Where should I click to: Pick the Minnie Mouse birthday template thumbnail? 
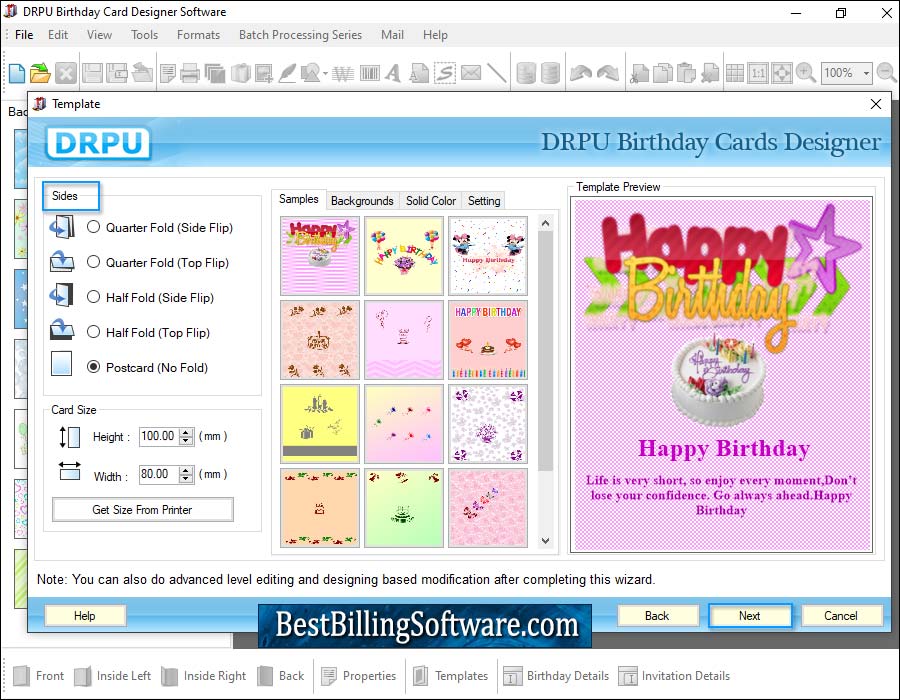pos(488,256)
